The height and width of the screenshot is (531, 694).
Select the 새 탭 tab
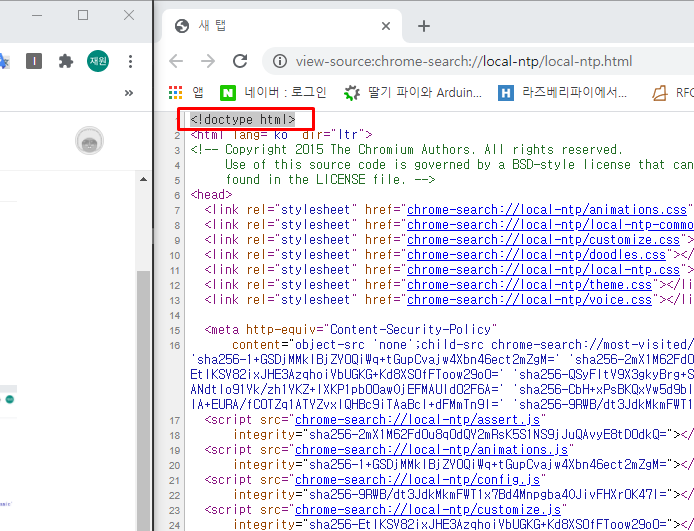click(x=282, y=26)
